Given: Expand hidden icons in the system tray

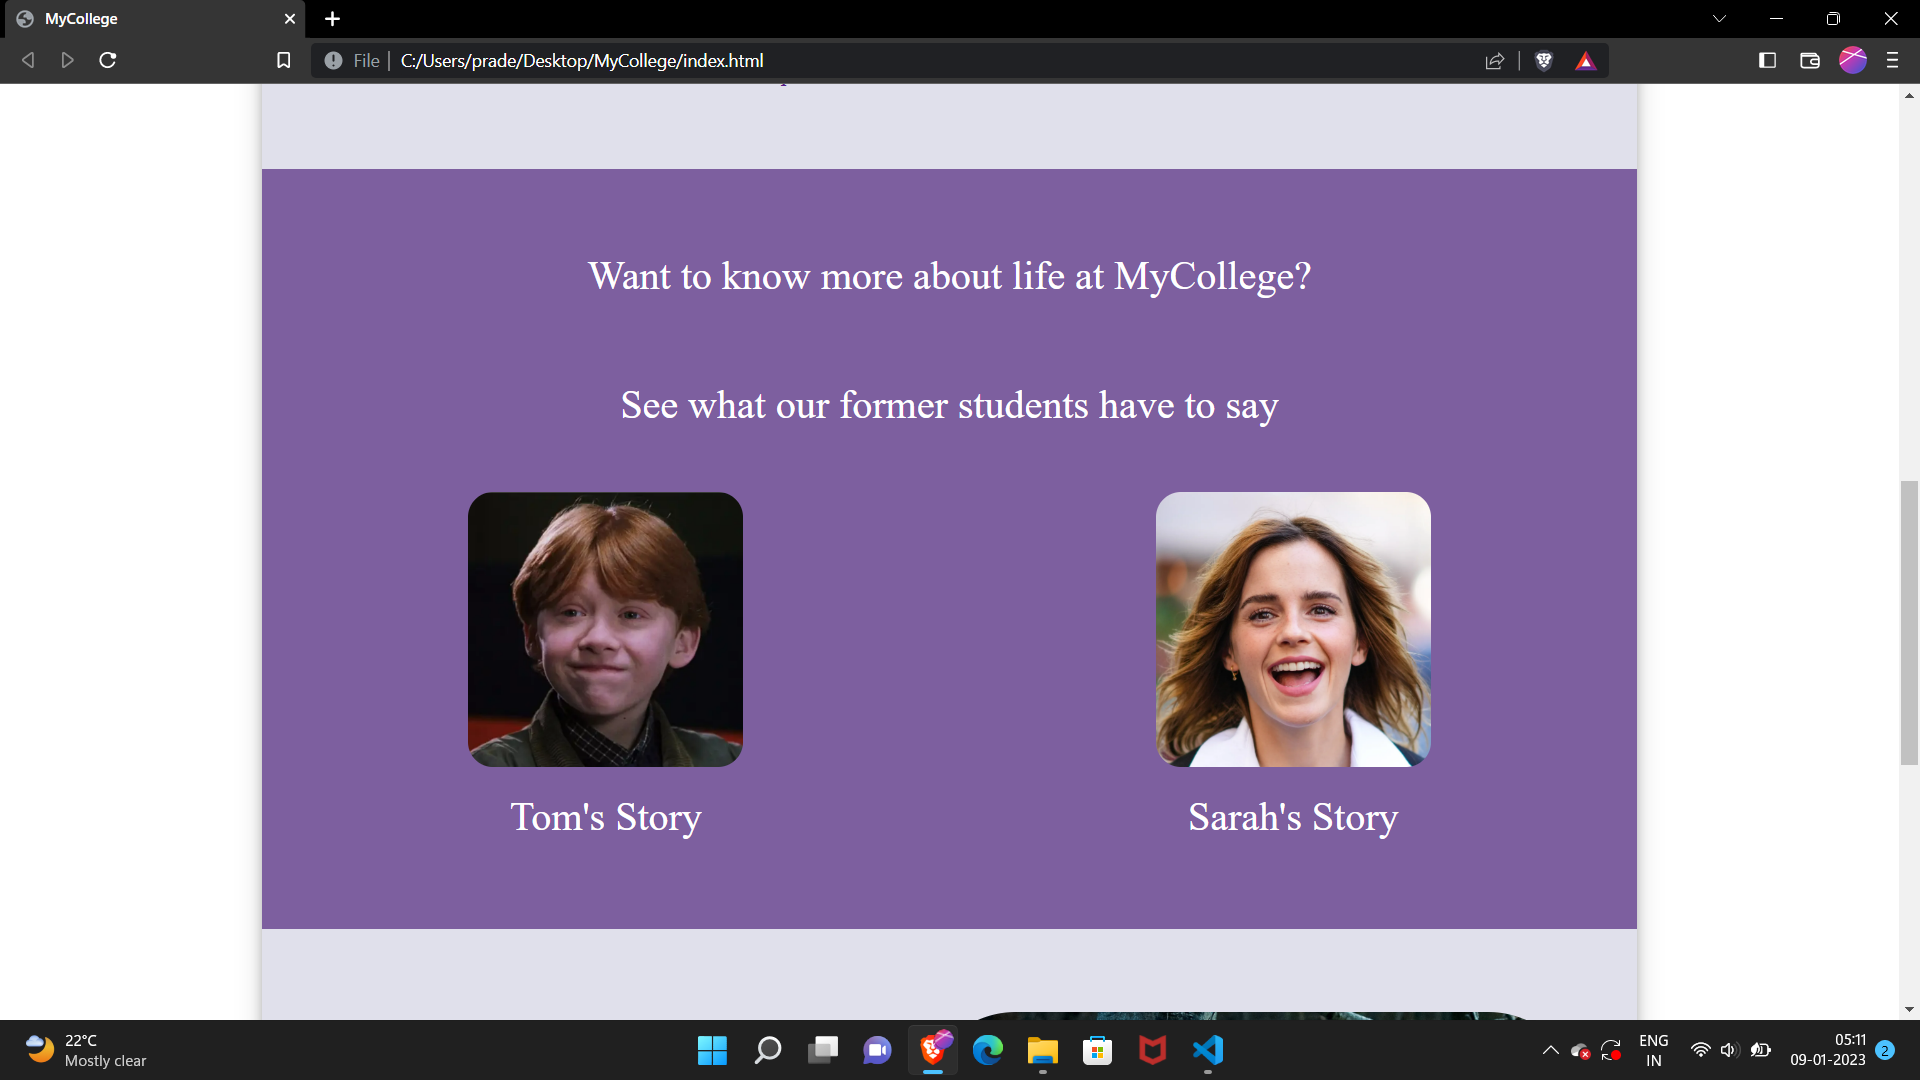Looking at the screenshot, I should 1550,1050.
